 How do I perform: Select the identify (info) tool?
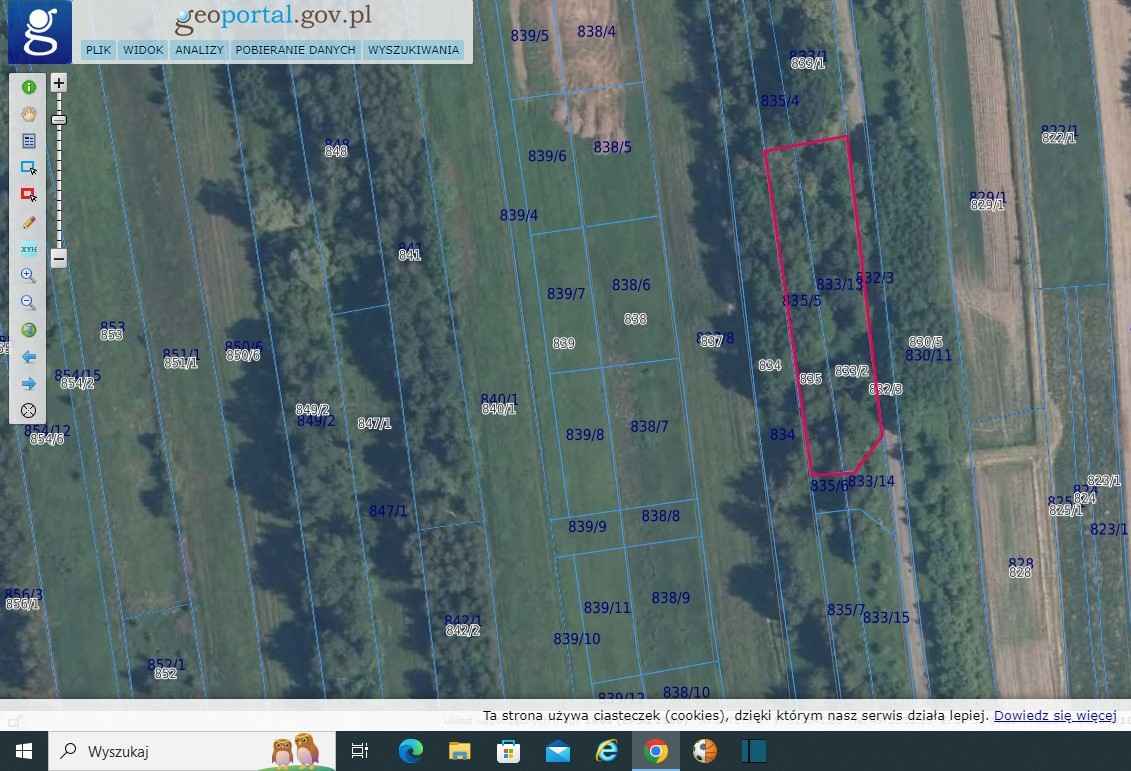29,87
